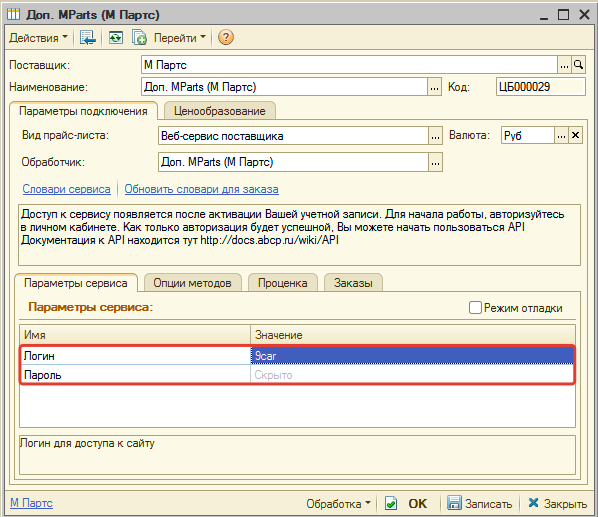Click Обновить словари для заказа link
598x517 pixels.
point(201,189)
